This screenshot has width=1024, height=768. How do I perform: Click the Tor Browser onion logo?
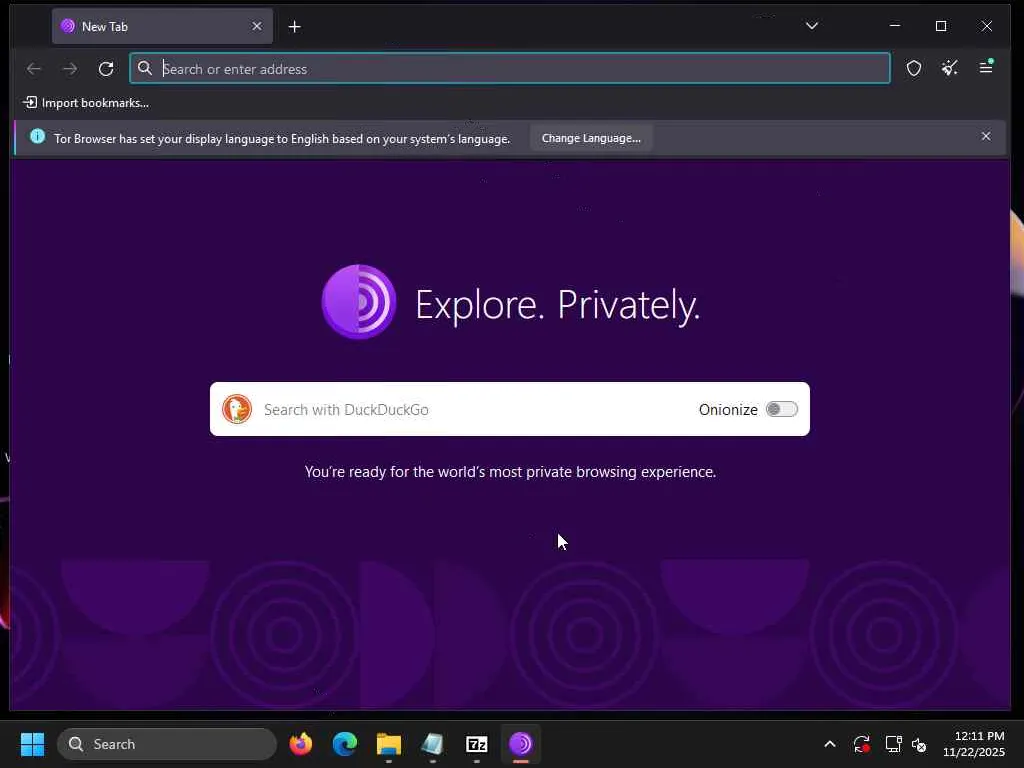click(x=359, y=302)
